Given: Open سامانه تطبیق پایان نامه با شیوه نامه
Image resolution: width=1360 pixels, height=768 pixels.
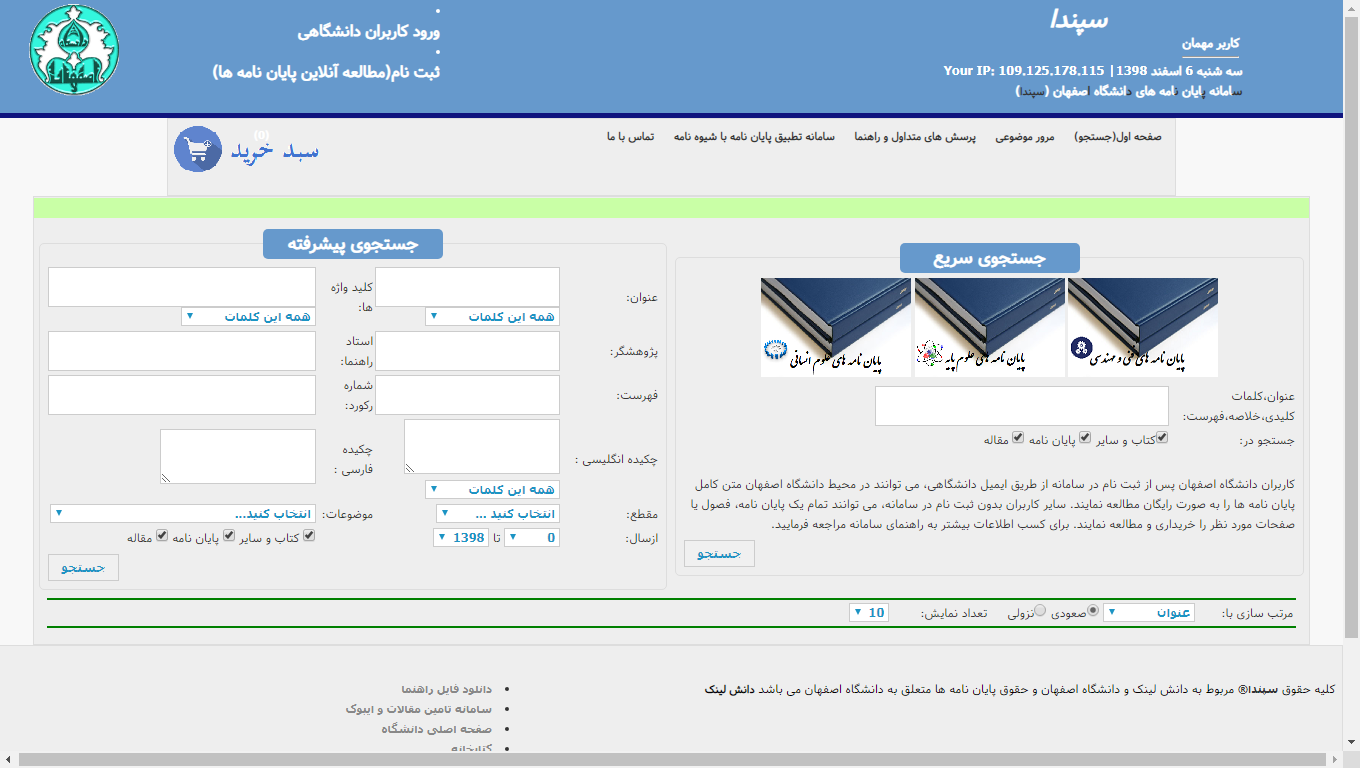Looking at the screenshot, I should click(x=754, y=136).
